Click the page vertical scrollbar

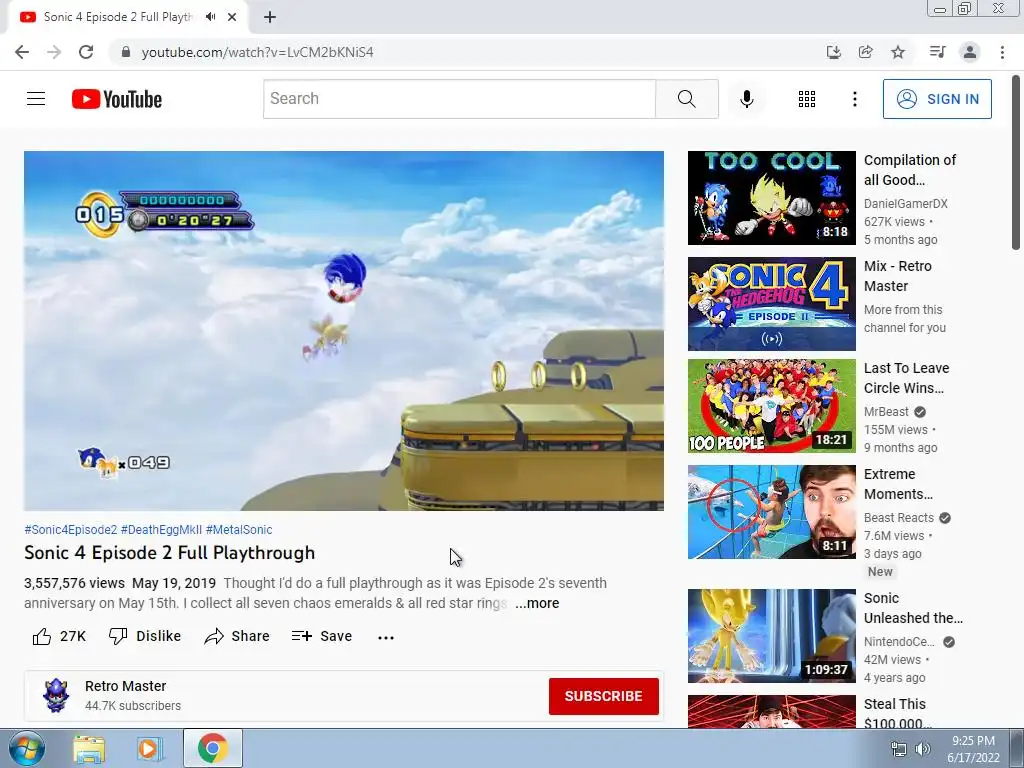[x=1016, y=162]
